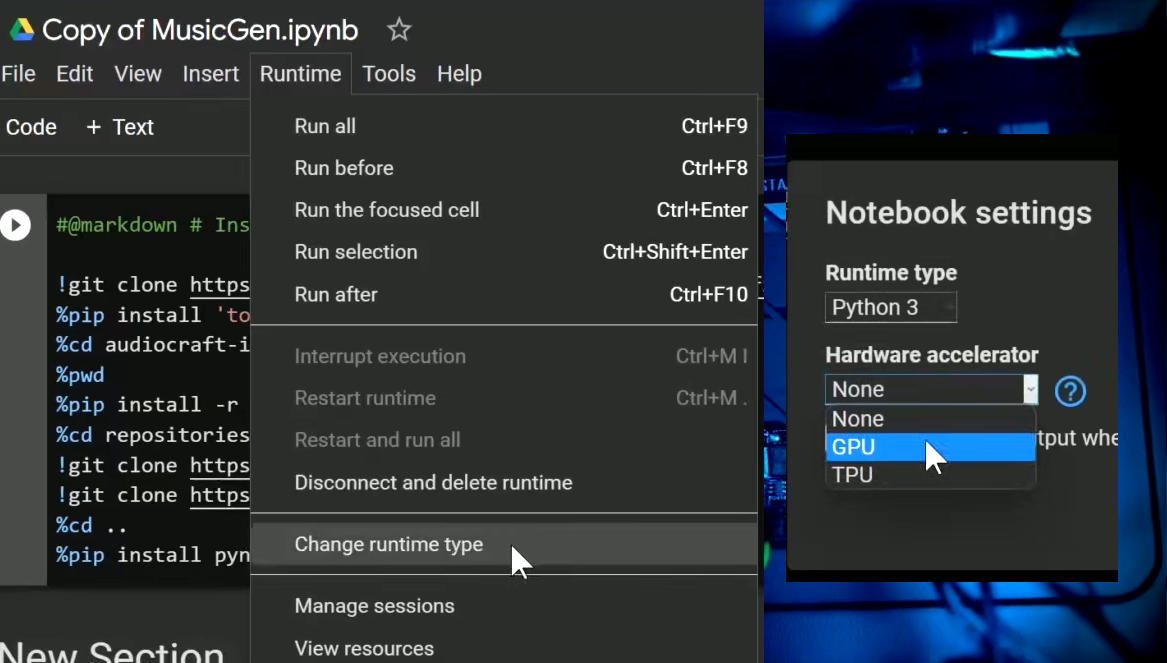Choose Change runtime type

504,544
